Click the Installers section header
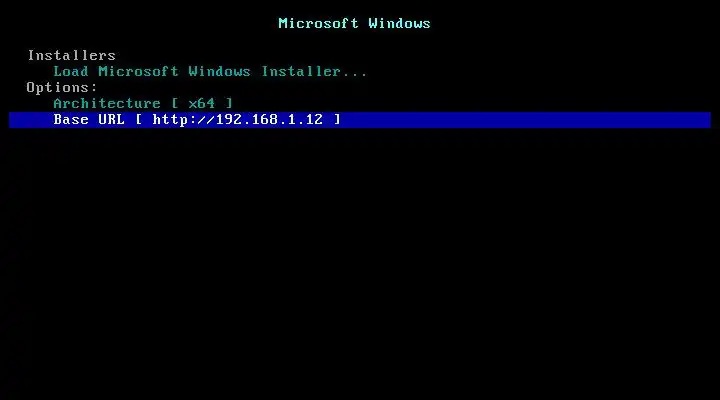This screenshot has height=400, width=720. tap(71, 56)
